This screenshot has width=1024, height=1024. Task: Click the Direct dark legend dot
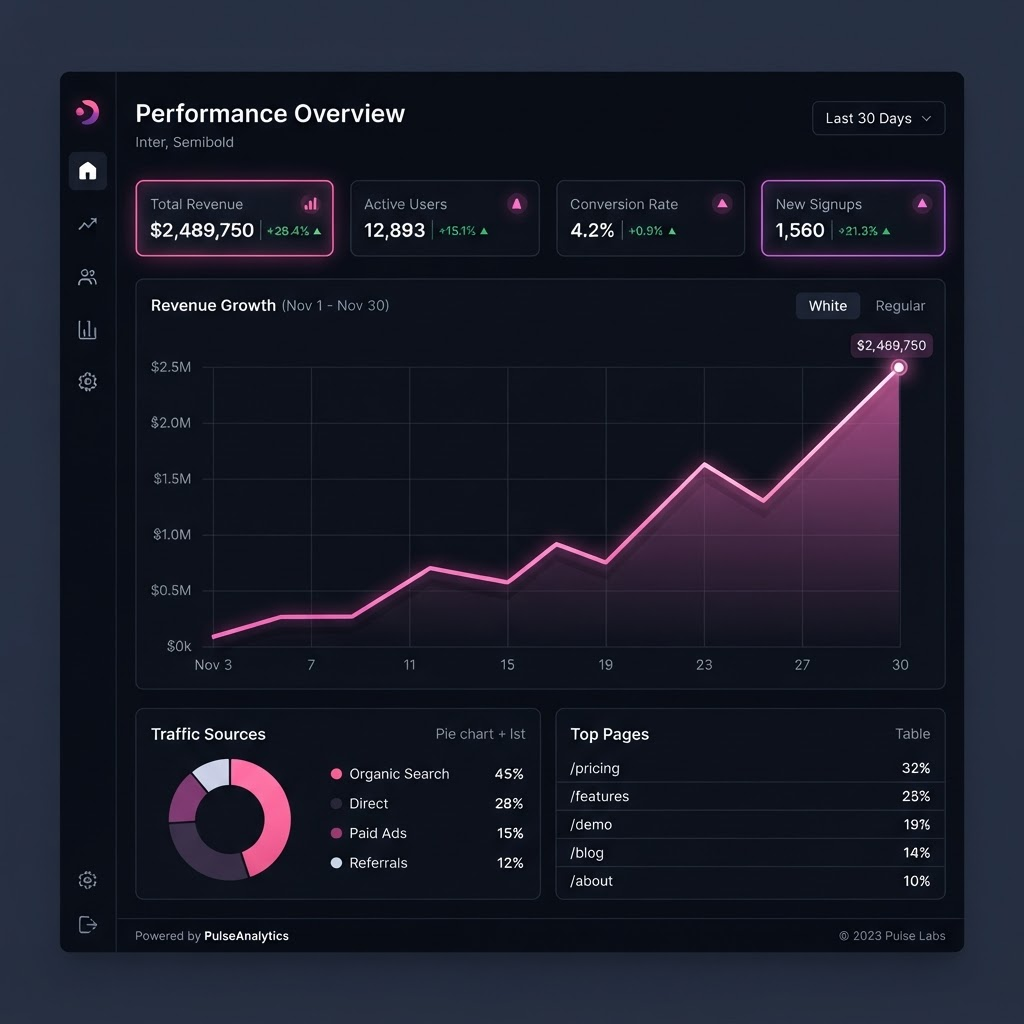[x=336, y=803]
